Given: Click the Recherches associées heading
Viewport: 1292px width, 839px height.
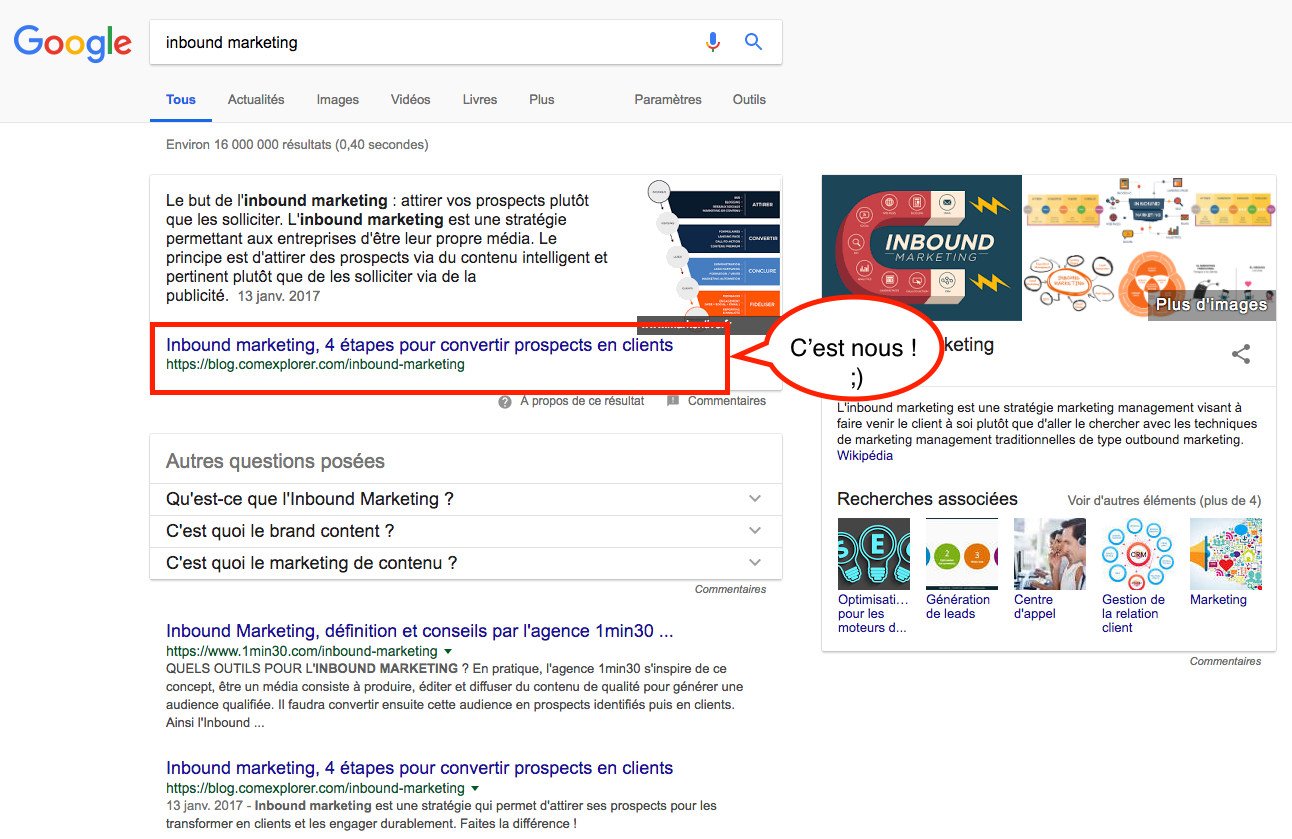Looking at the screenshot, I should pyautogui.click(x=927, y=499).
